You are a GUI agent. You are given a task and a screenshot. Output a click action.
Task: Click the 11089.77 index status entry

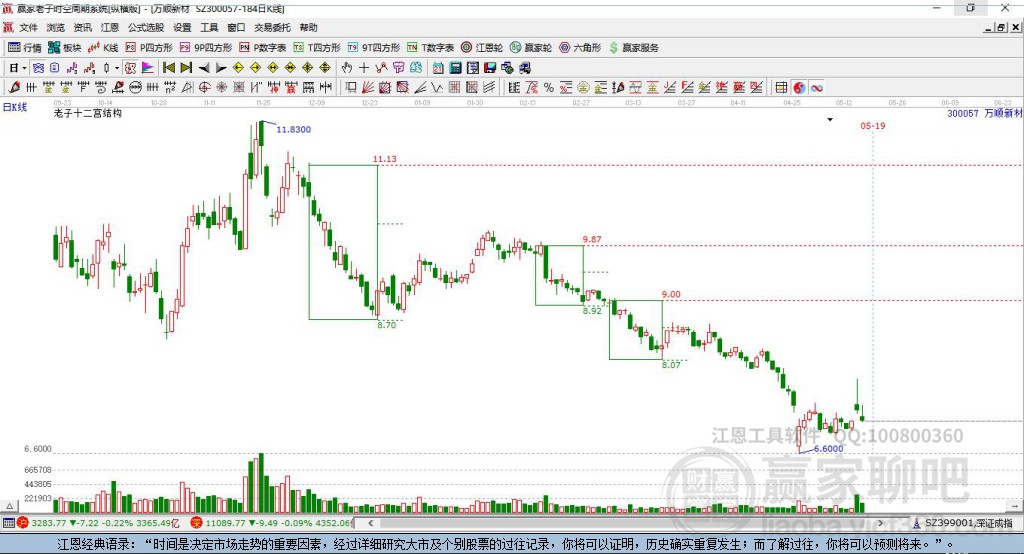[272, 523]
